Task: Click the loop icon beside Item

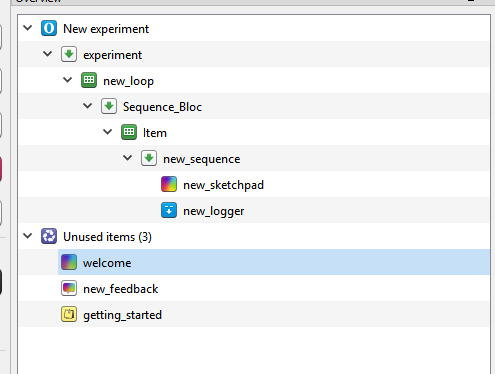Action: pos(129,132)
